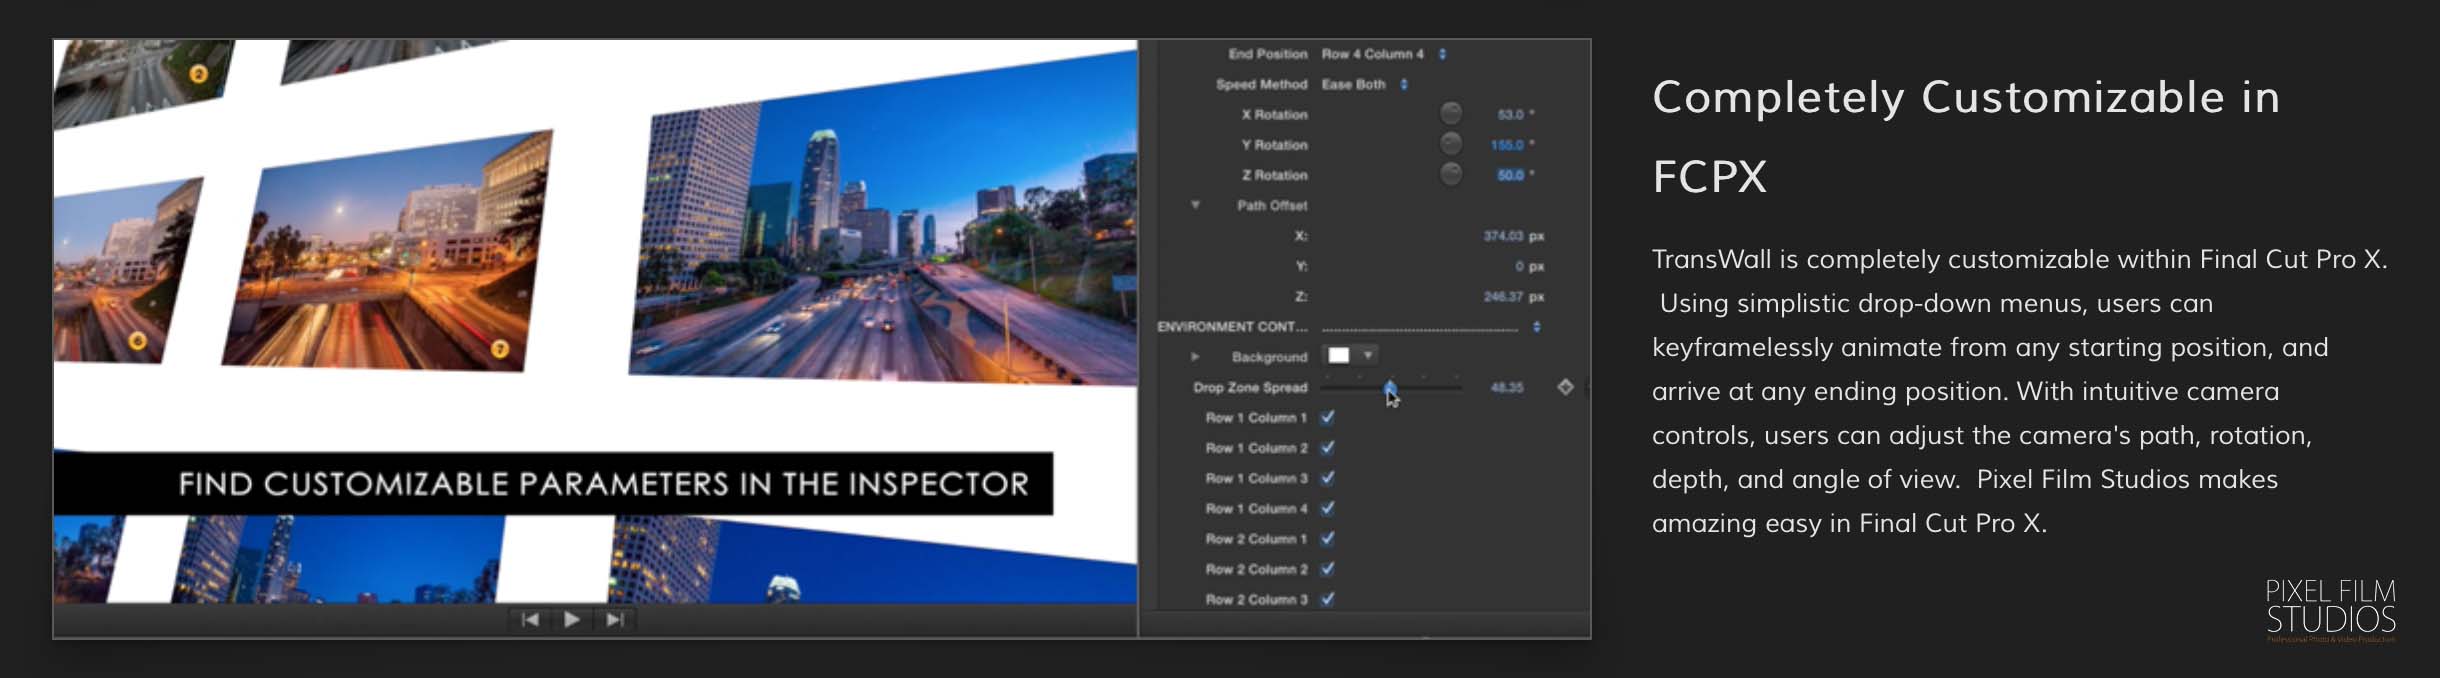Screen dimensions: 2440x678
Task: Click the X Rotation value 53.0
Action: (x=1510, y=115)
